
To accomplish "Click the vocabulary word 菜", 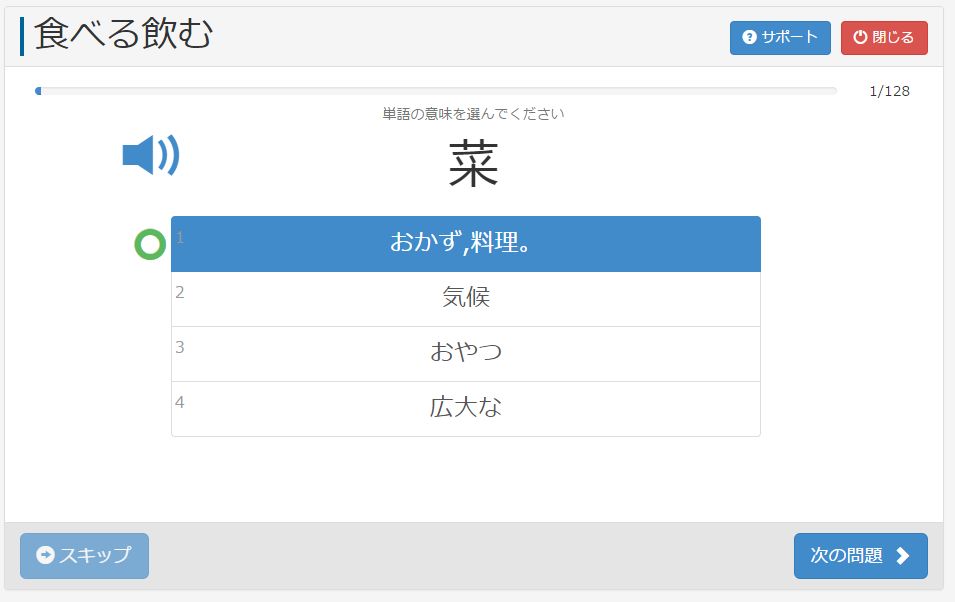I will point(473,164).
